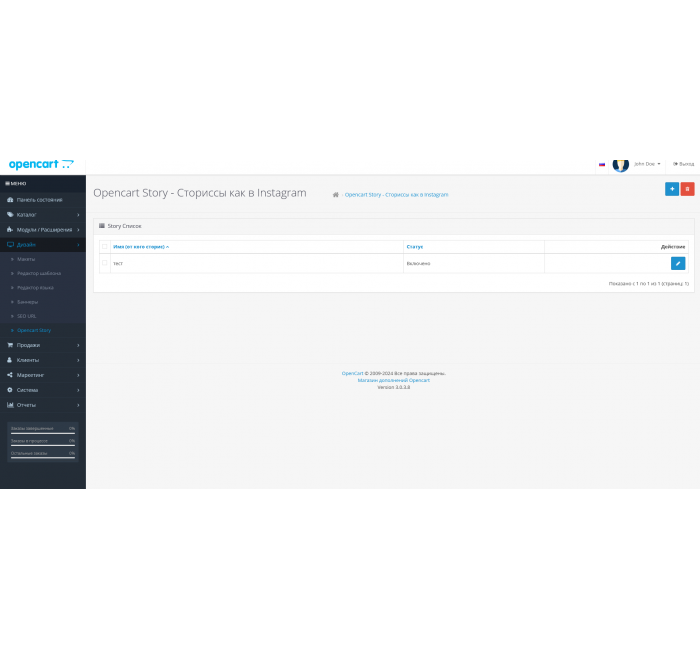Sort by Статус column header link
This screenshot has height=650, width=700.
pyautogui.click(x=415, y=246)
